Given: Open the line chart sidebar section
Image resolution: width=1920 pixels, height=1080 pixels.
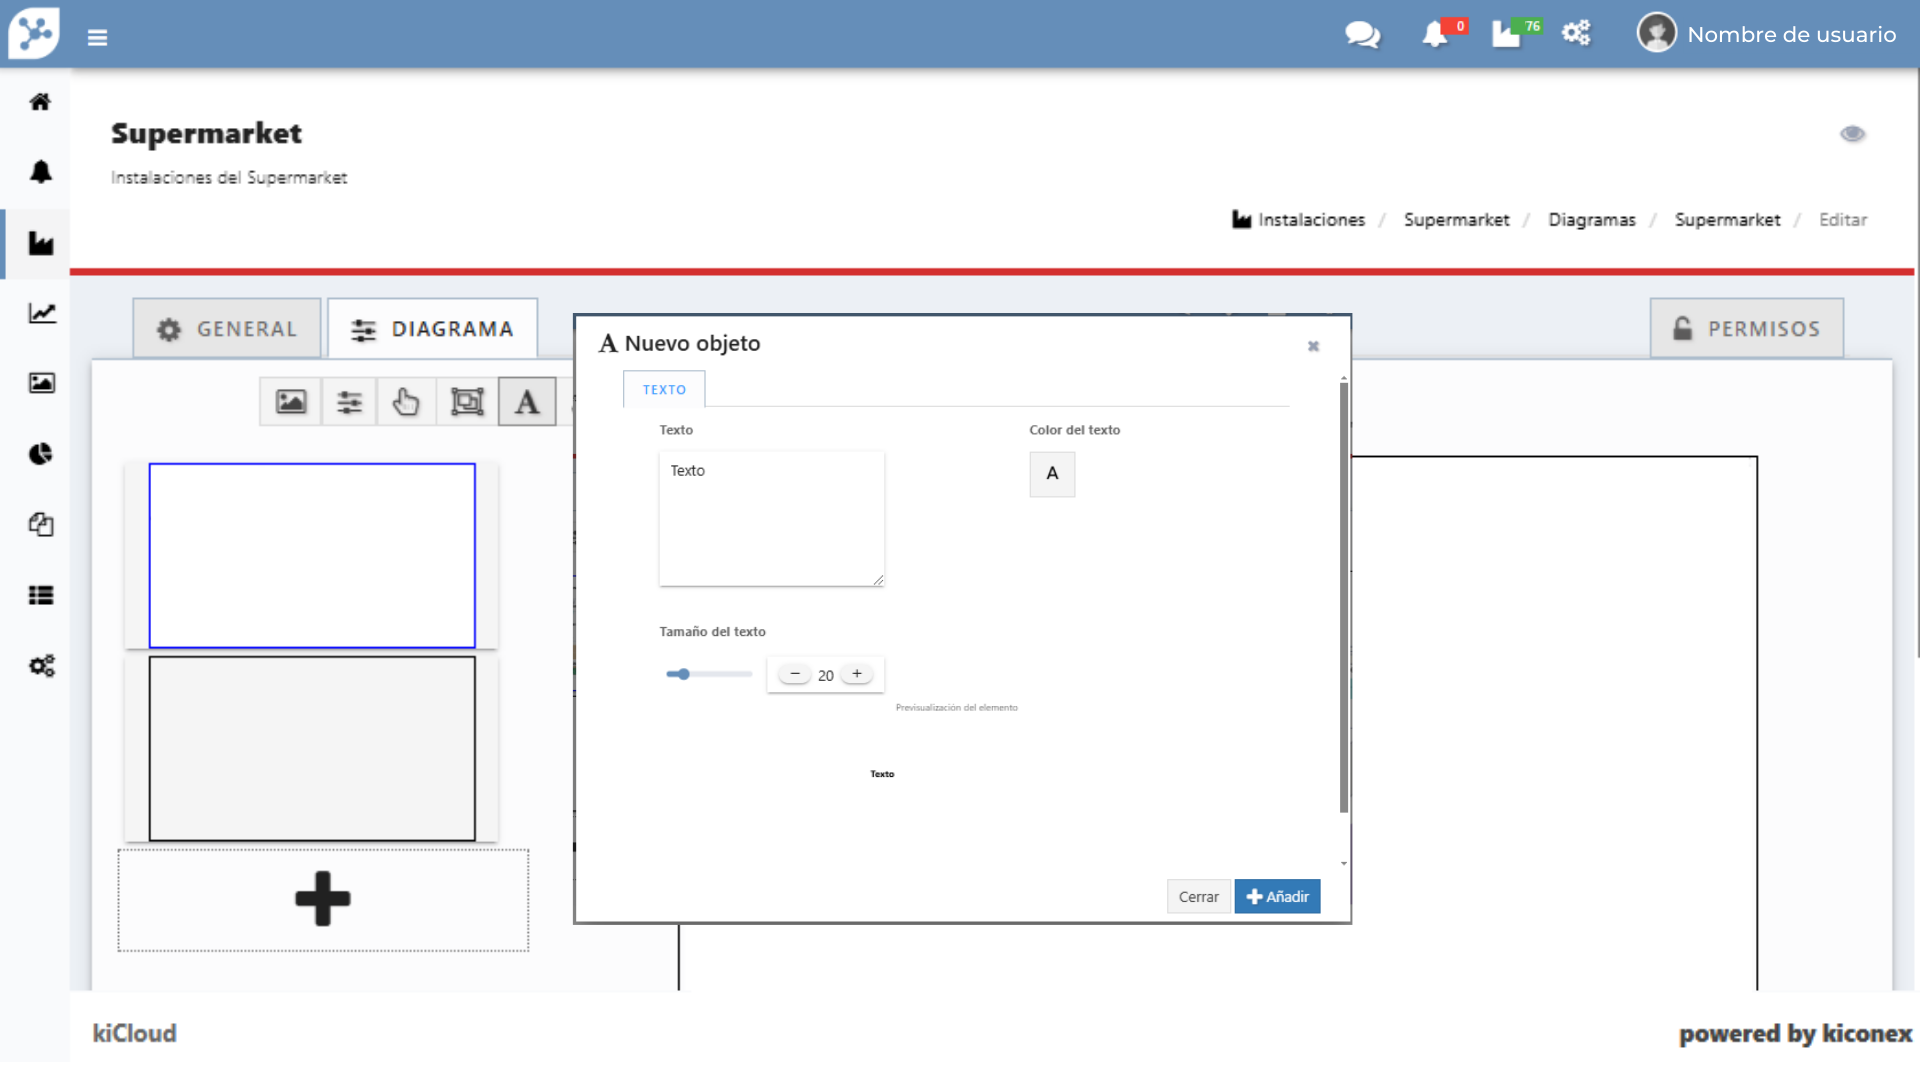Looking at the screenshot, I should (x=41, y=313).
